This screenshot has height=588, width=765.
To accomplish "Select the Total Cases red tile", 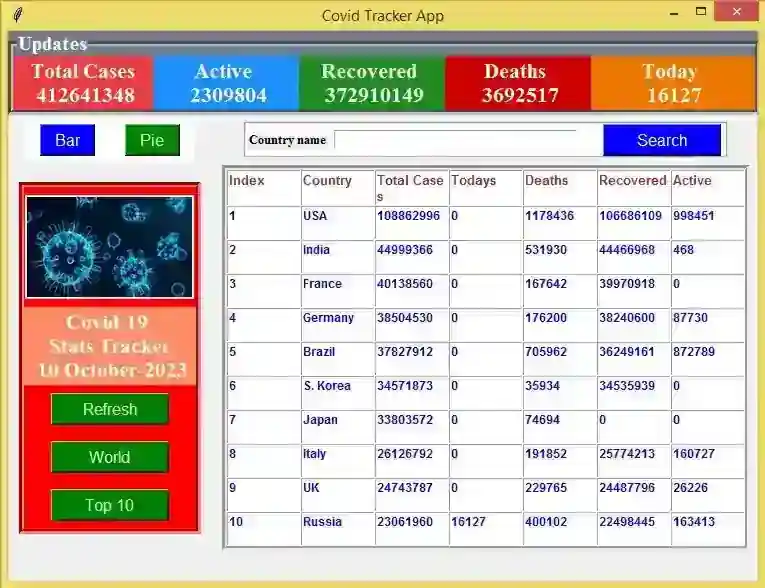I will coord(83,83).
